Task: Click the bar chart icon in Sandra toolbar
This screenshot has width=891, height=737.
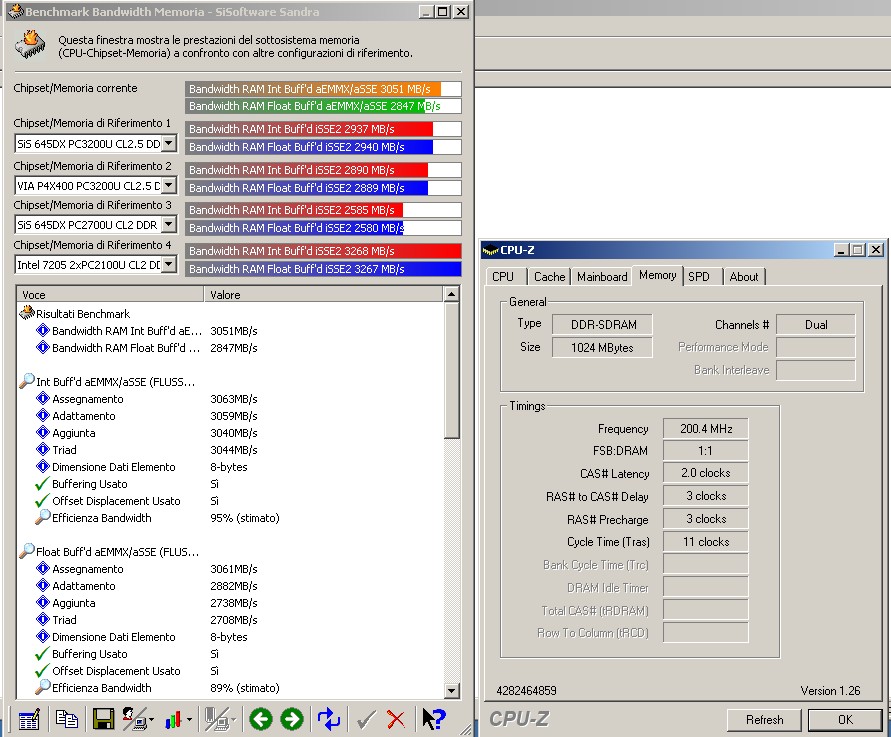Action: [173, 720]
